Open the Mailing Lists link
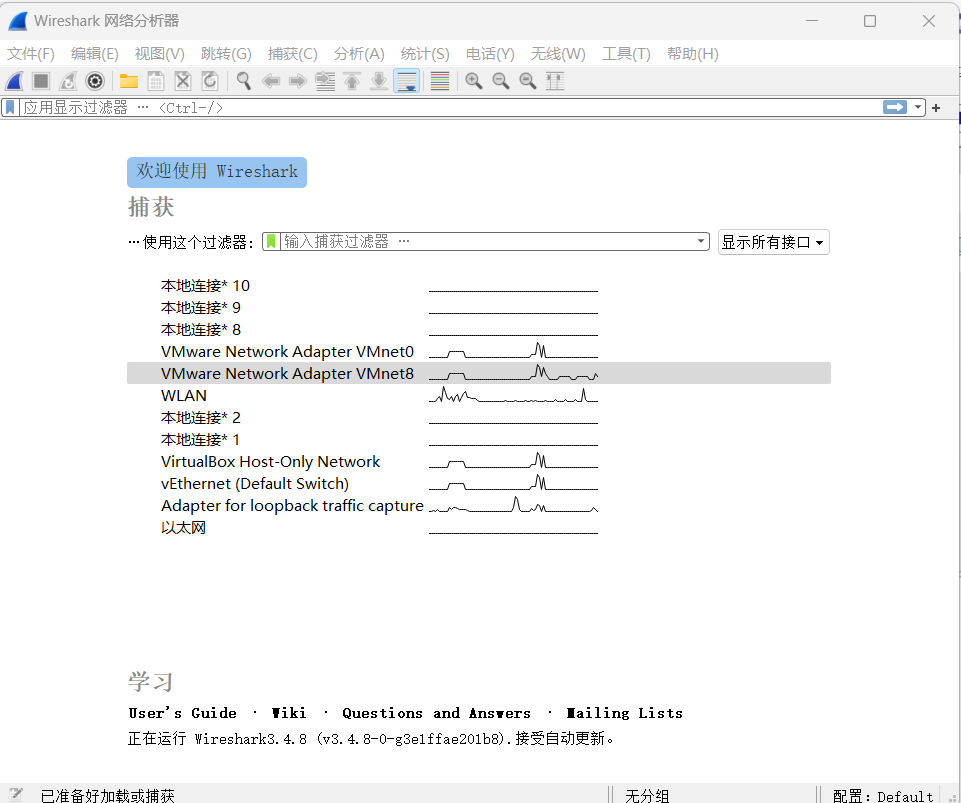 pyautogui.click(x=624, y=713)
